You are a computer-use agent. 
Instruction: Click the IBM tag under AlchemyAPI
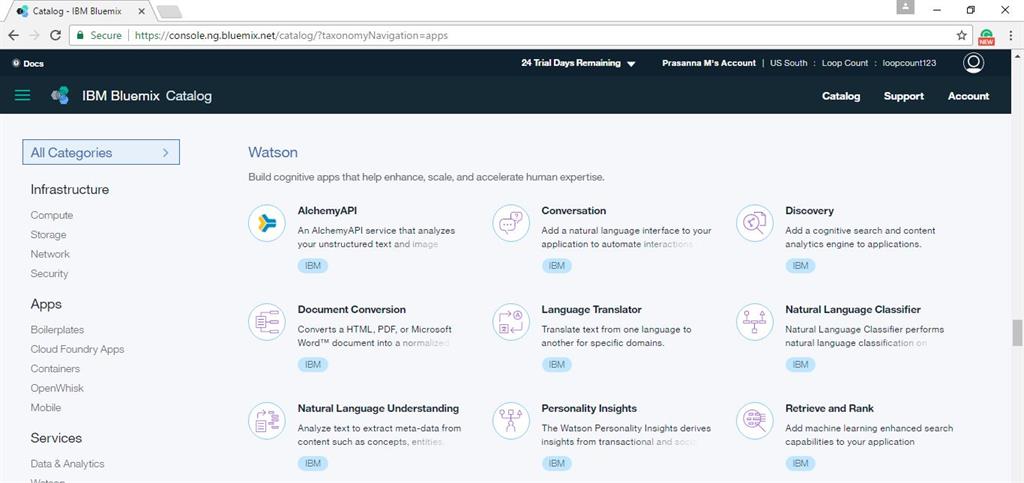(x=313, y=266)
